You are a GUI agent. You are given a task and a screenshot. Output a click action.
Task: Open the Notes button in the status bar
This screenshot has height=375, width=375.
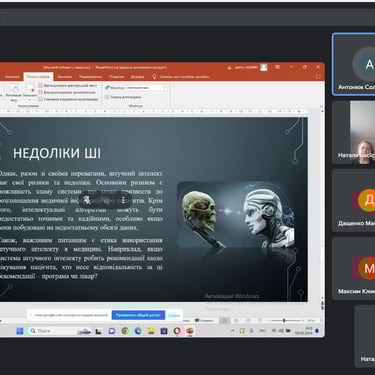(204, 321)
